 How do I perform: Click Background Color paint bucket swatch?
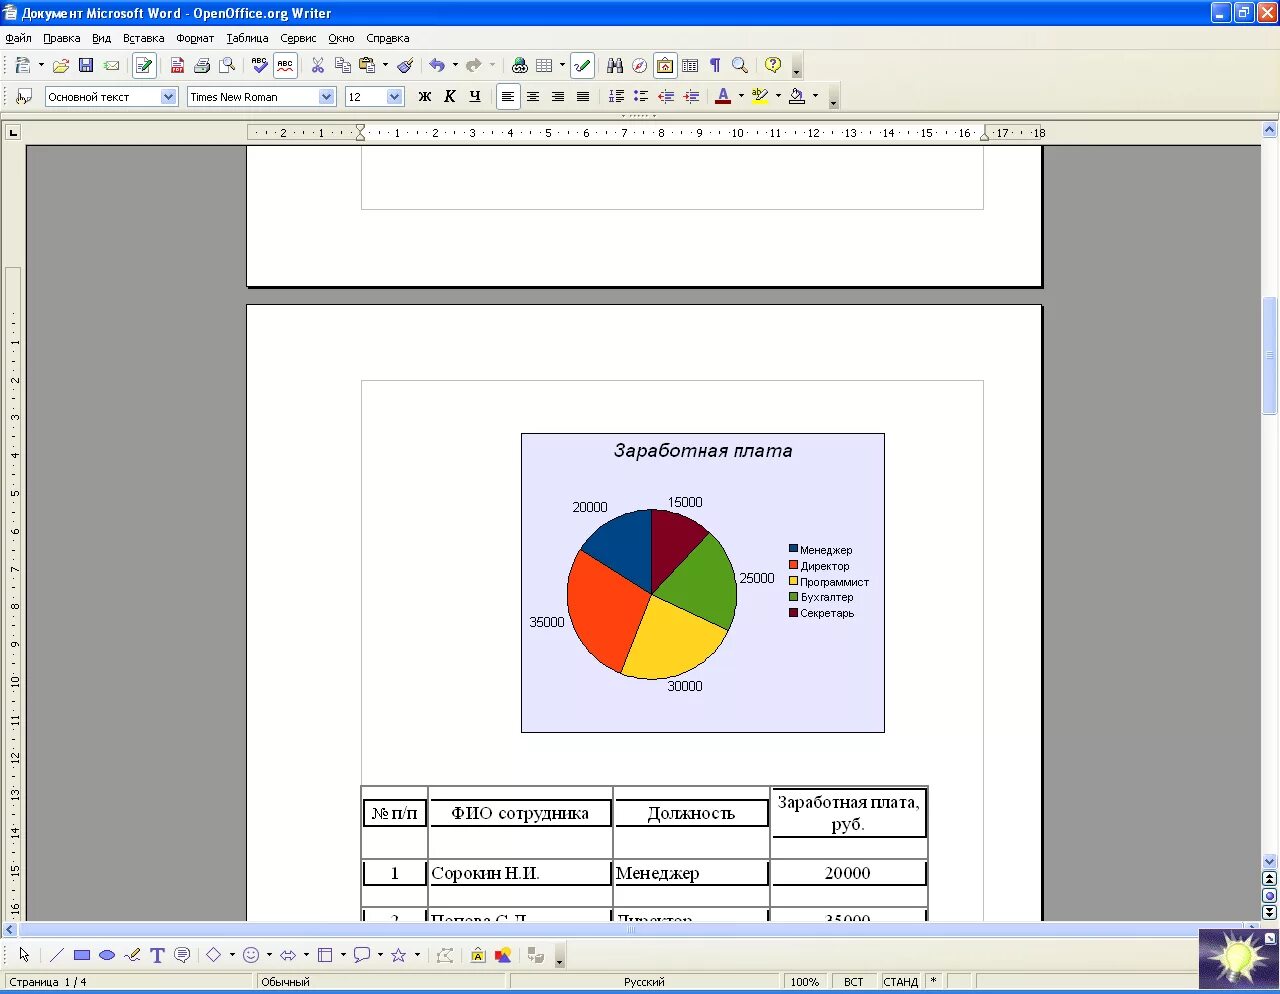click(x=797, y=97)
